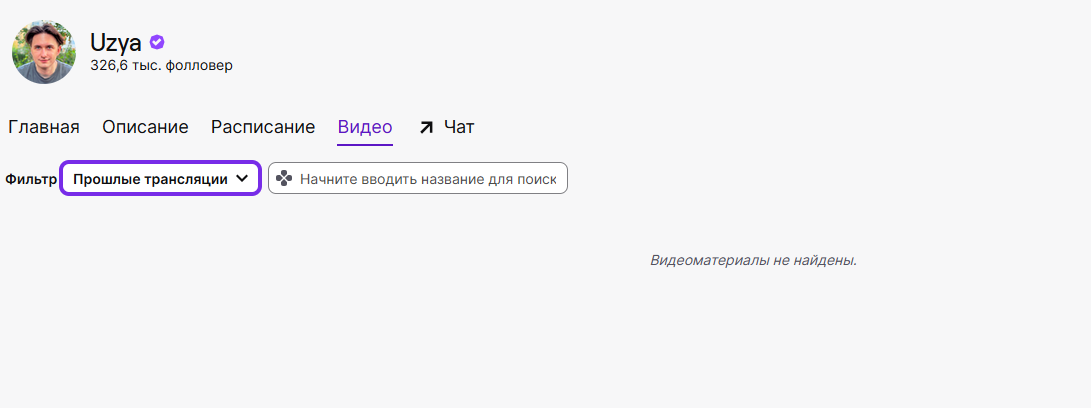Click the Uzya channel name
Screen dimensions: 1091x408
click(116, 42)
